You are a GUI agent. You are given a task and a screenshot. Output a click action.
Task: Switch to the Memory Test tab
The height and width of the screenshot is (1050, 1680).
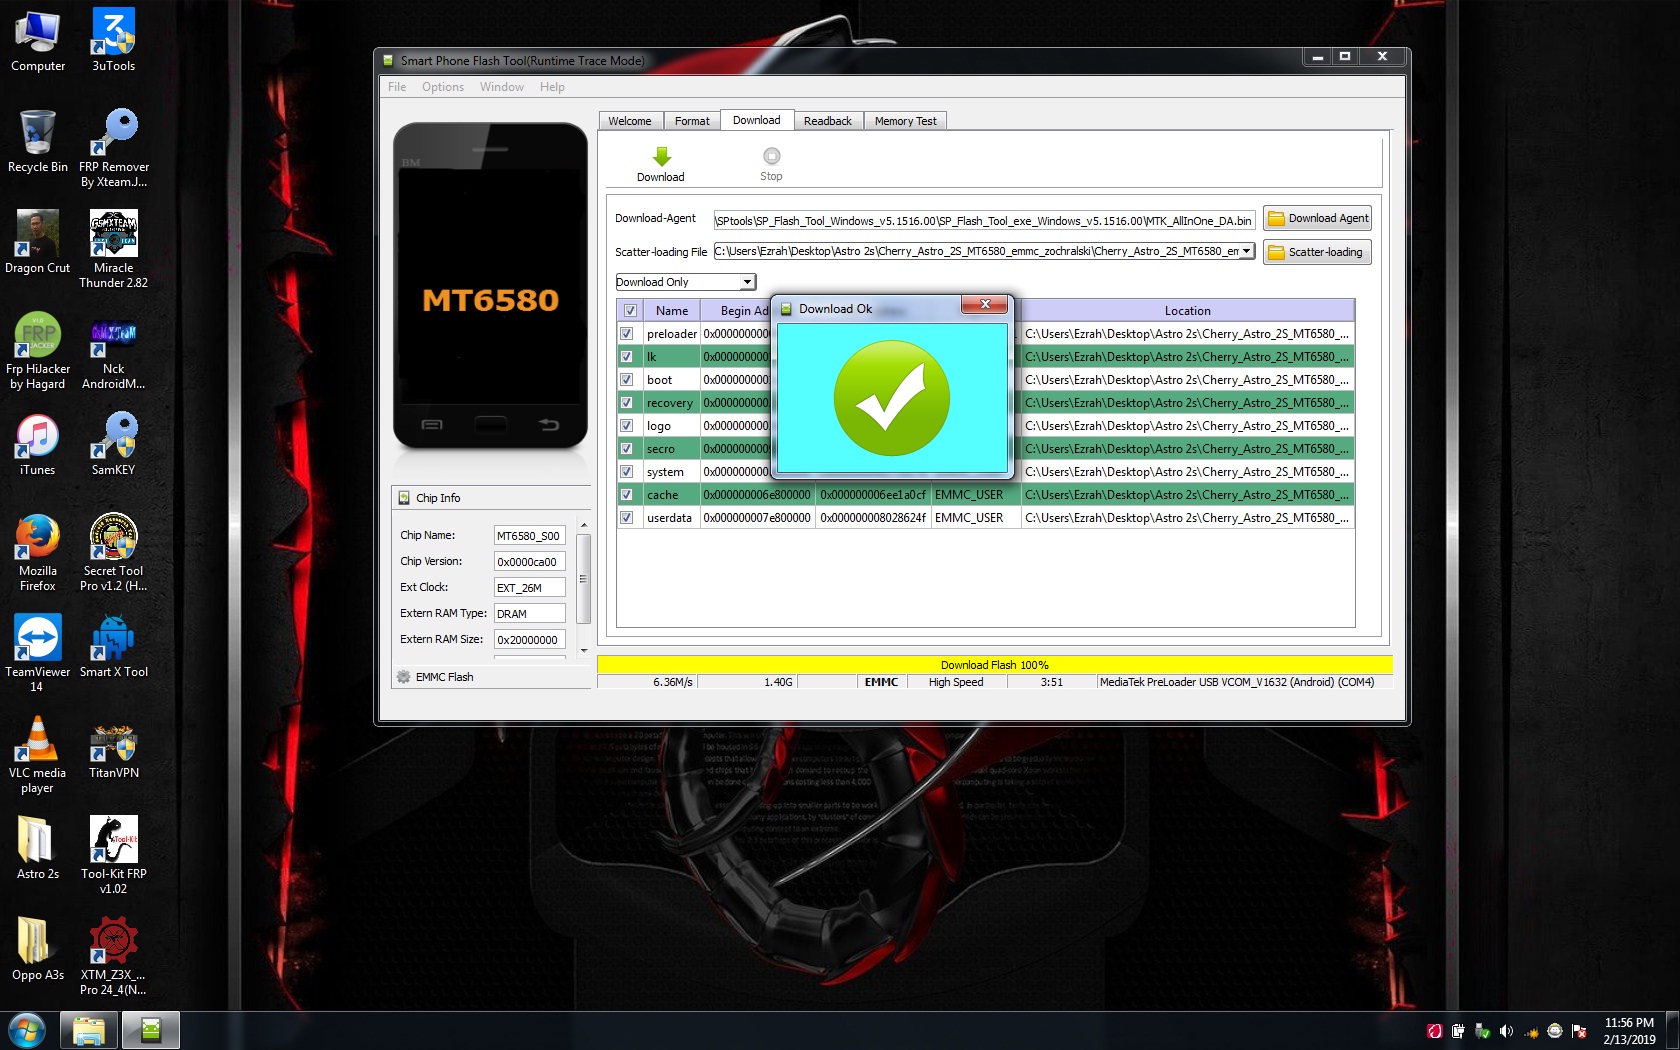(906, 121)
